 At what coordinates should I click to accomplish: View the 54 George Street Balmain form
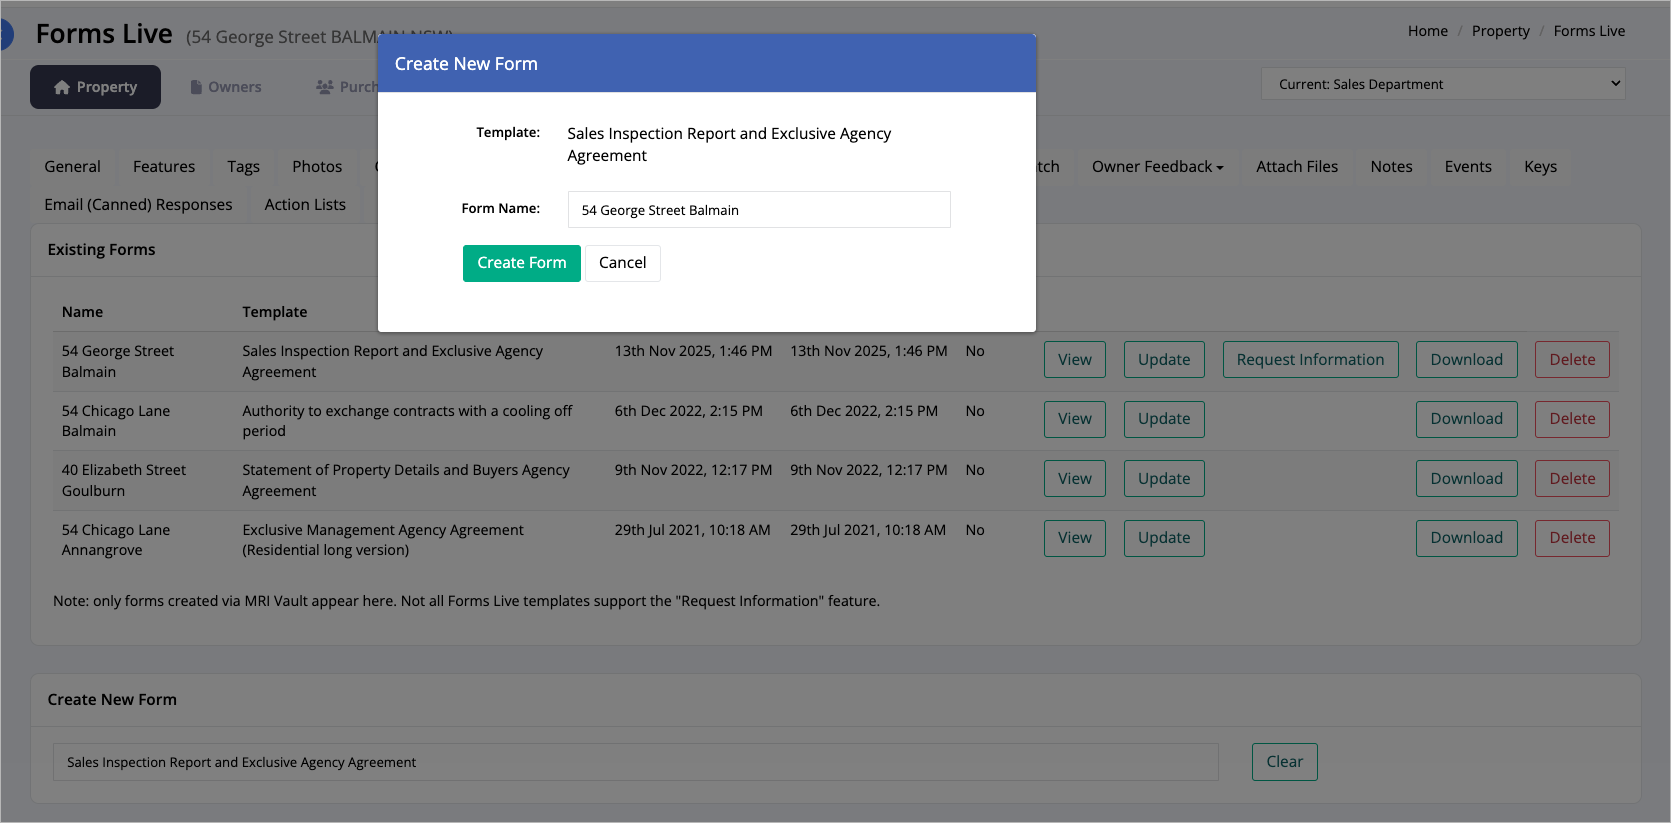pyautogui.click(x=1075, y=360)
